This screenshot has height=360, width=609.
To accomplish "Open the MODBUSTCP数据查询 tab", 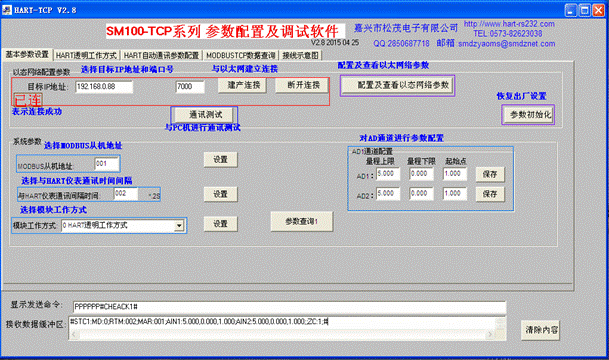I will 240,56.
